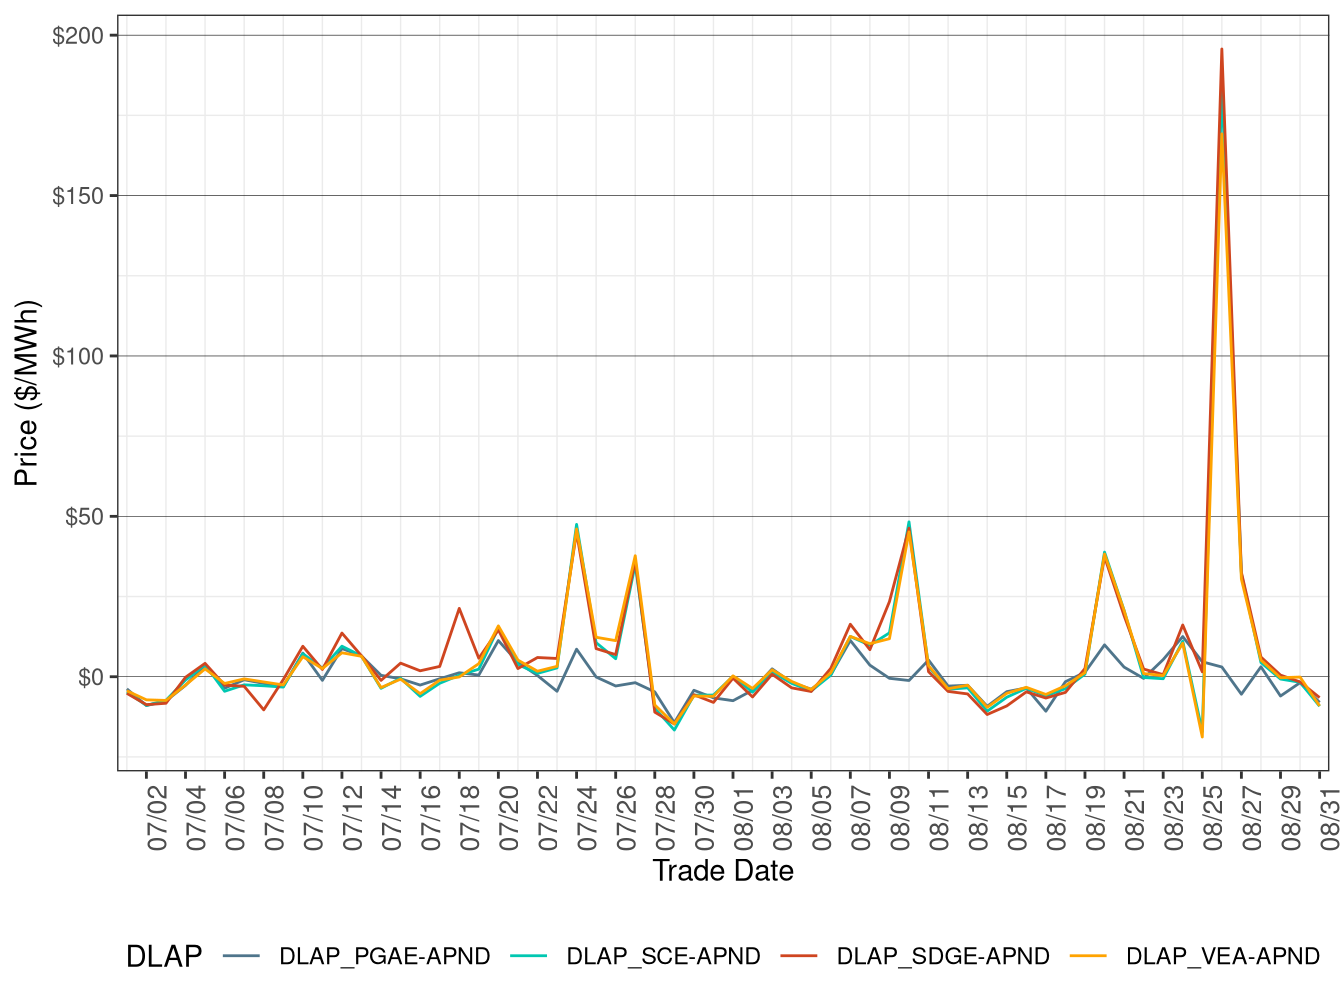
Task: Click the $200 y-axis label
Action: (78, 36)
